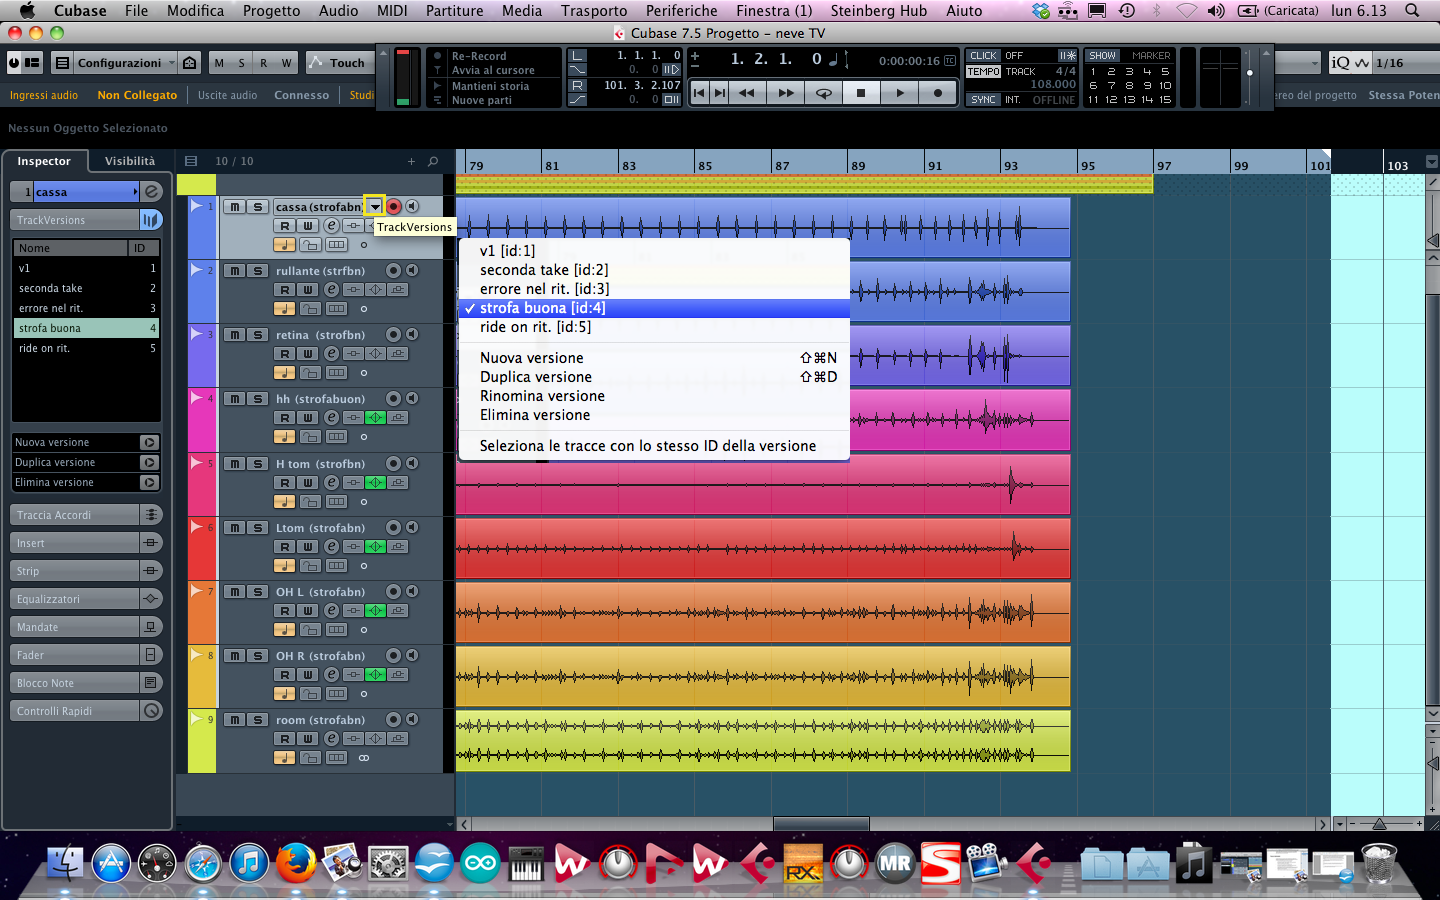
Task: Choose 'ride on rit. [id:5]' version
Action: click(654, 327)
